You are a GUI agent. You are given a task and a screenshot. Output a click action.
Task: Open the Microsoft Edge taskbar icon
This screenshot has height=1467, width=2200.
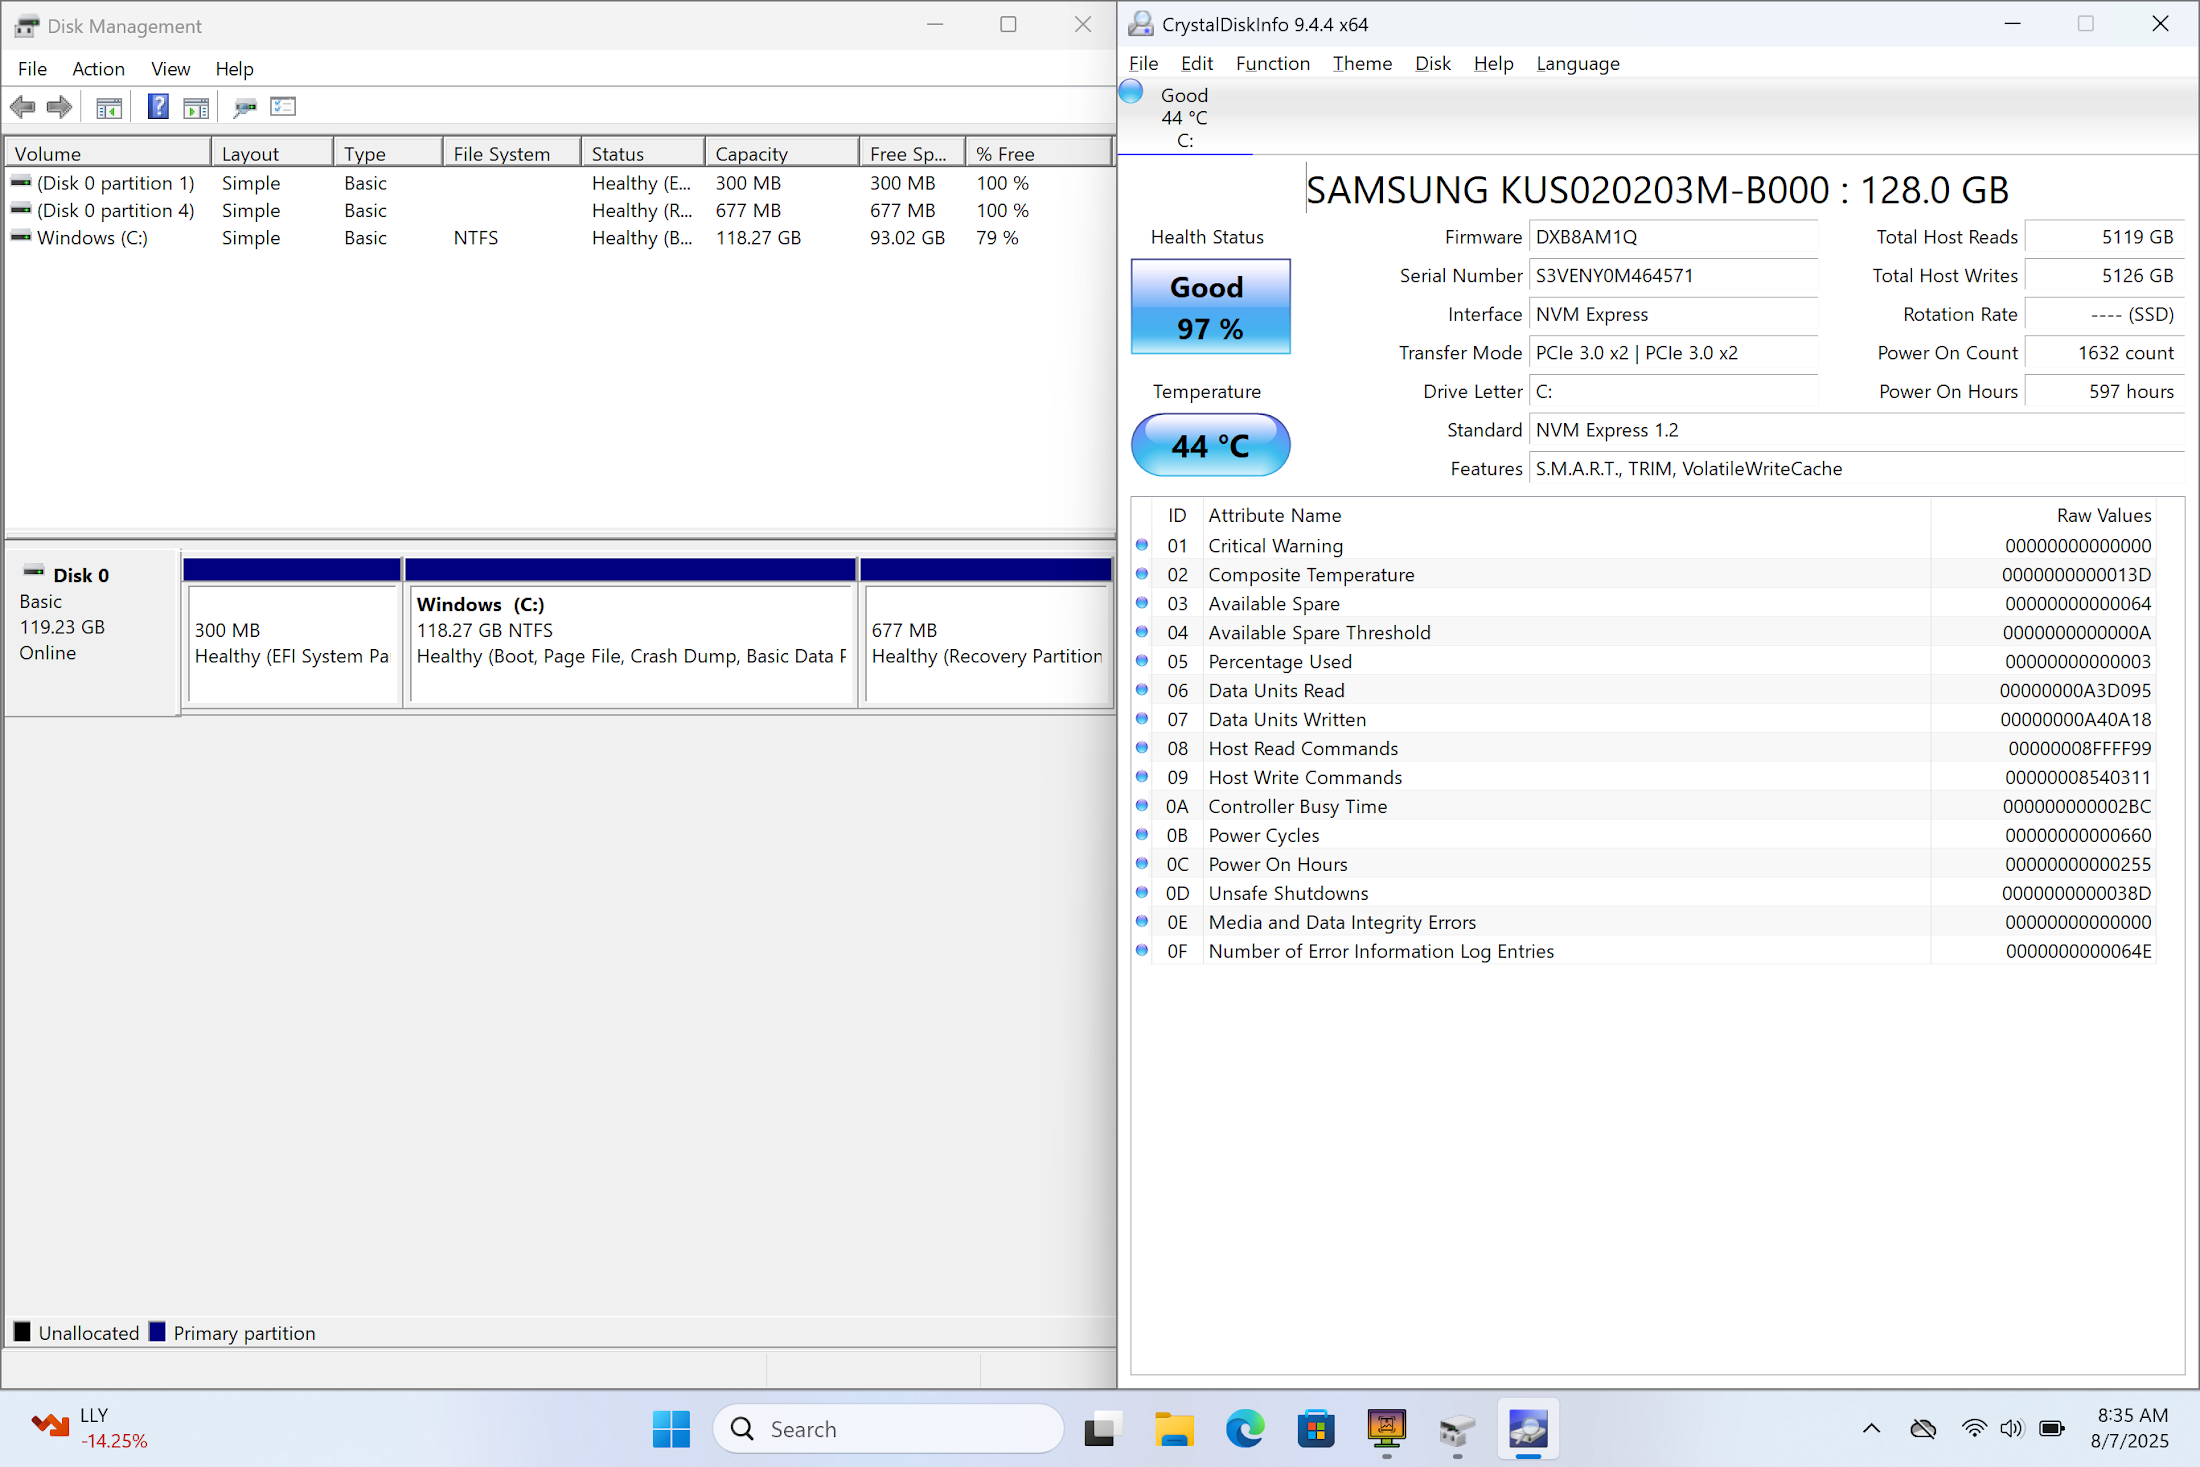coord(1245,1429)
